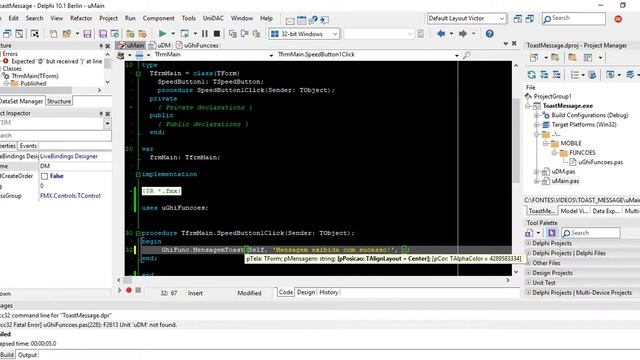Click the Save All icon
The image size is (640, 360).
pos(103,34)
